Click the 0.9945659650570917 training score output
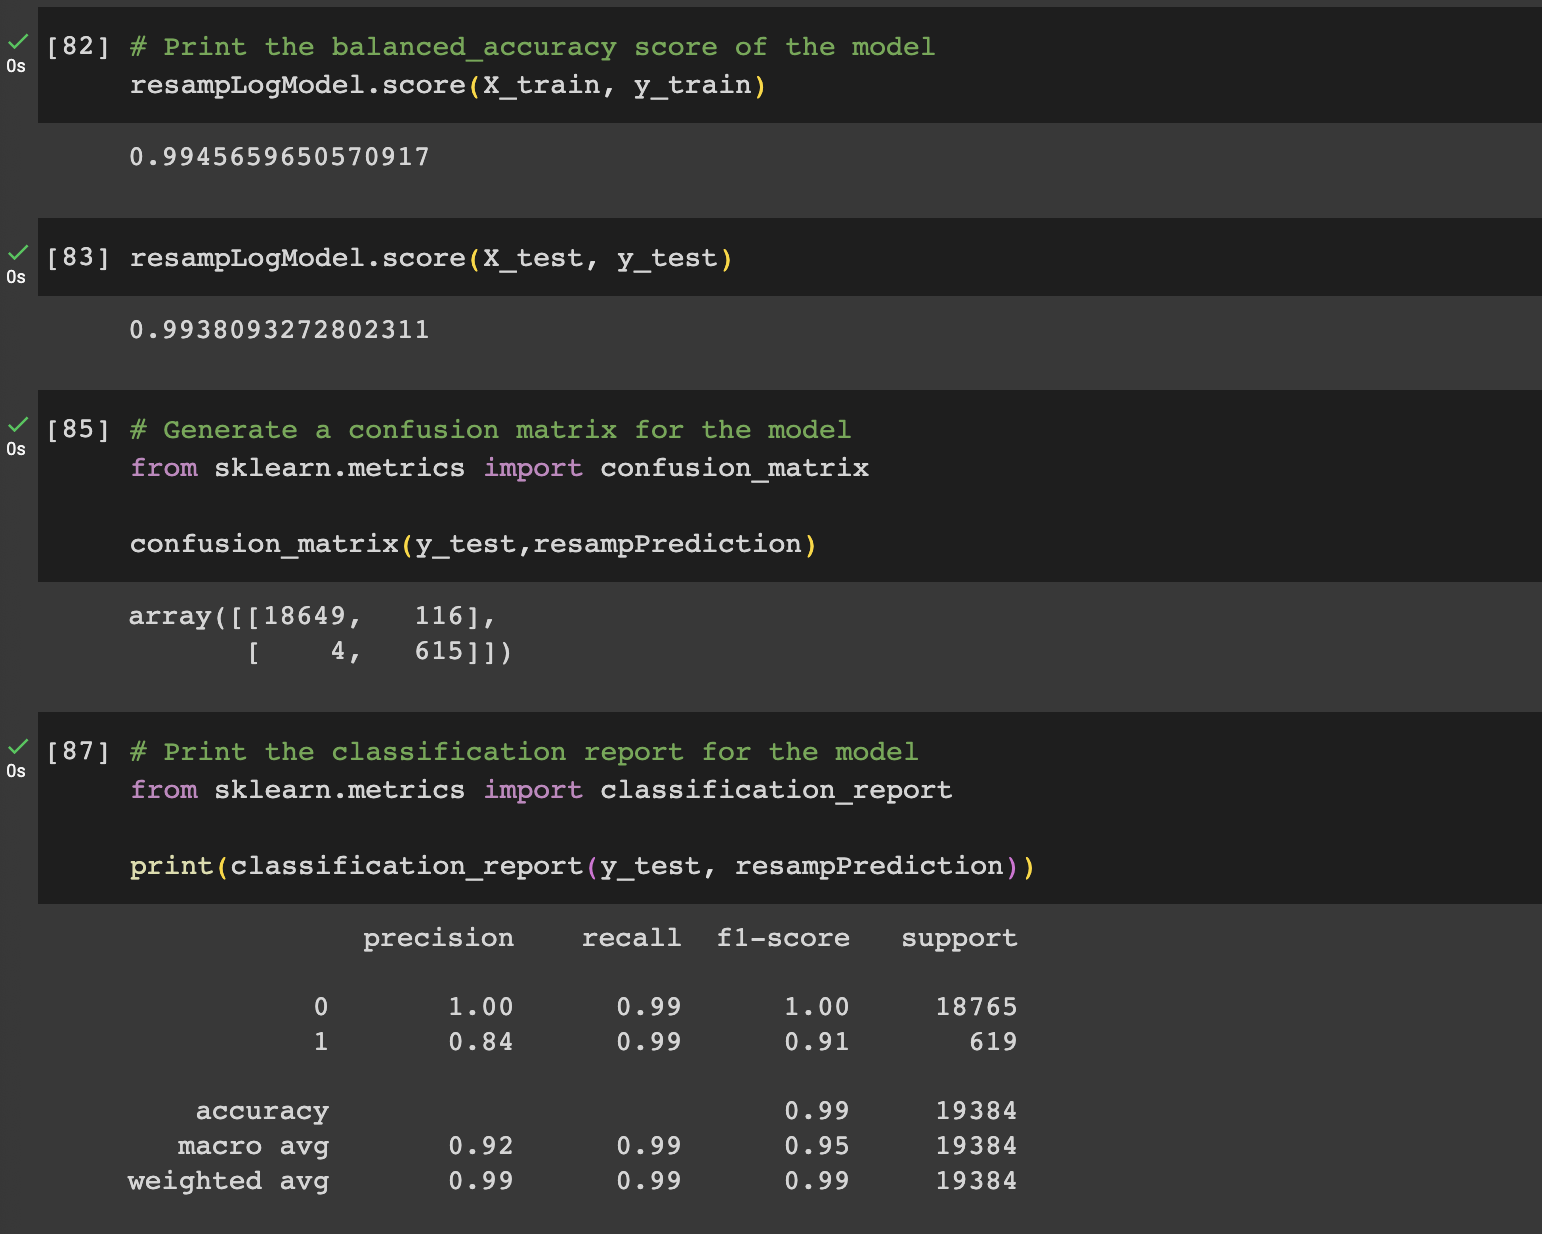This screenshot has height=1234, width=1542. 280,156
